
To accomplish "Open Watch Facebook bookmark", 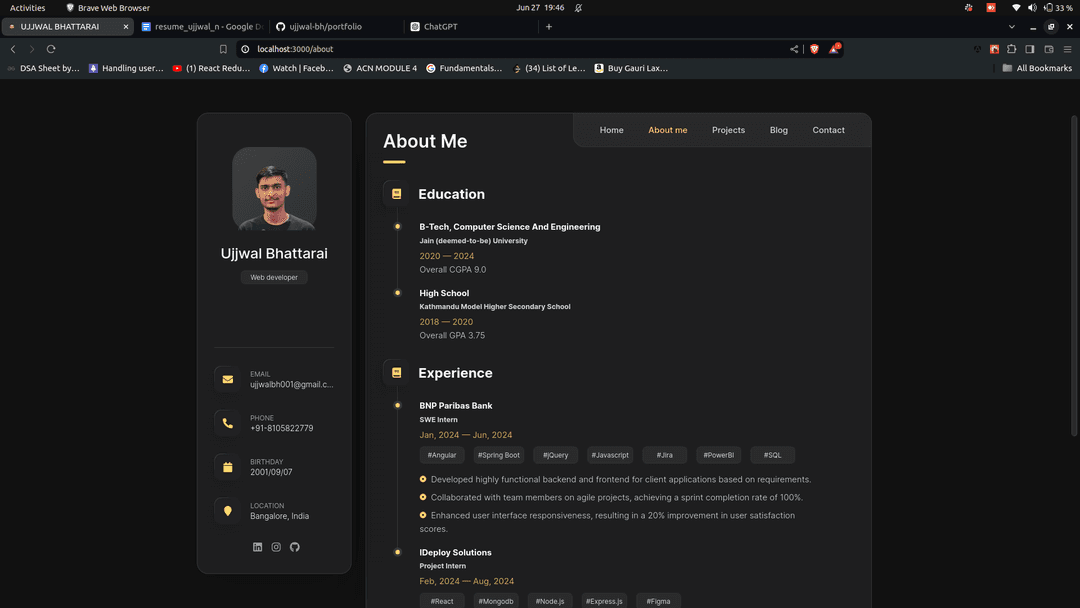I will point(296,68).
